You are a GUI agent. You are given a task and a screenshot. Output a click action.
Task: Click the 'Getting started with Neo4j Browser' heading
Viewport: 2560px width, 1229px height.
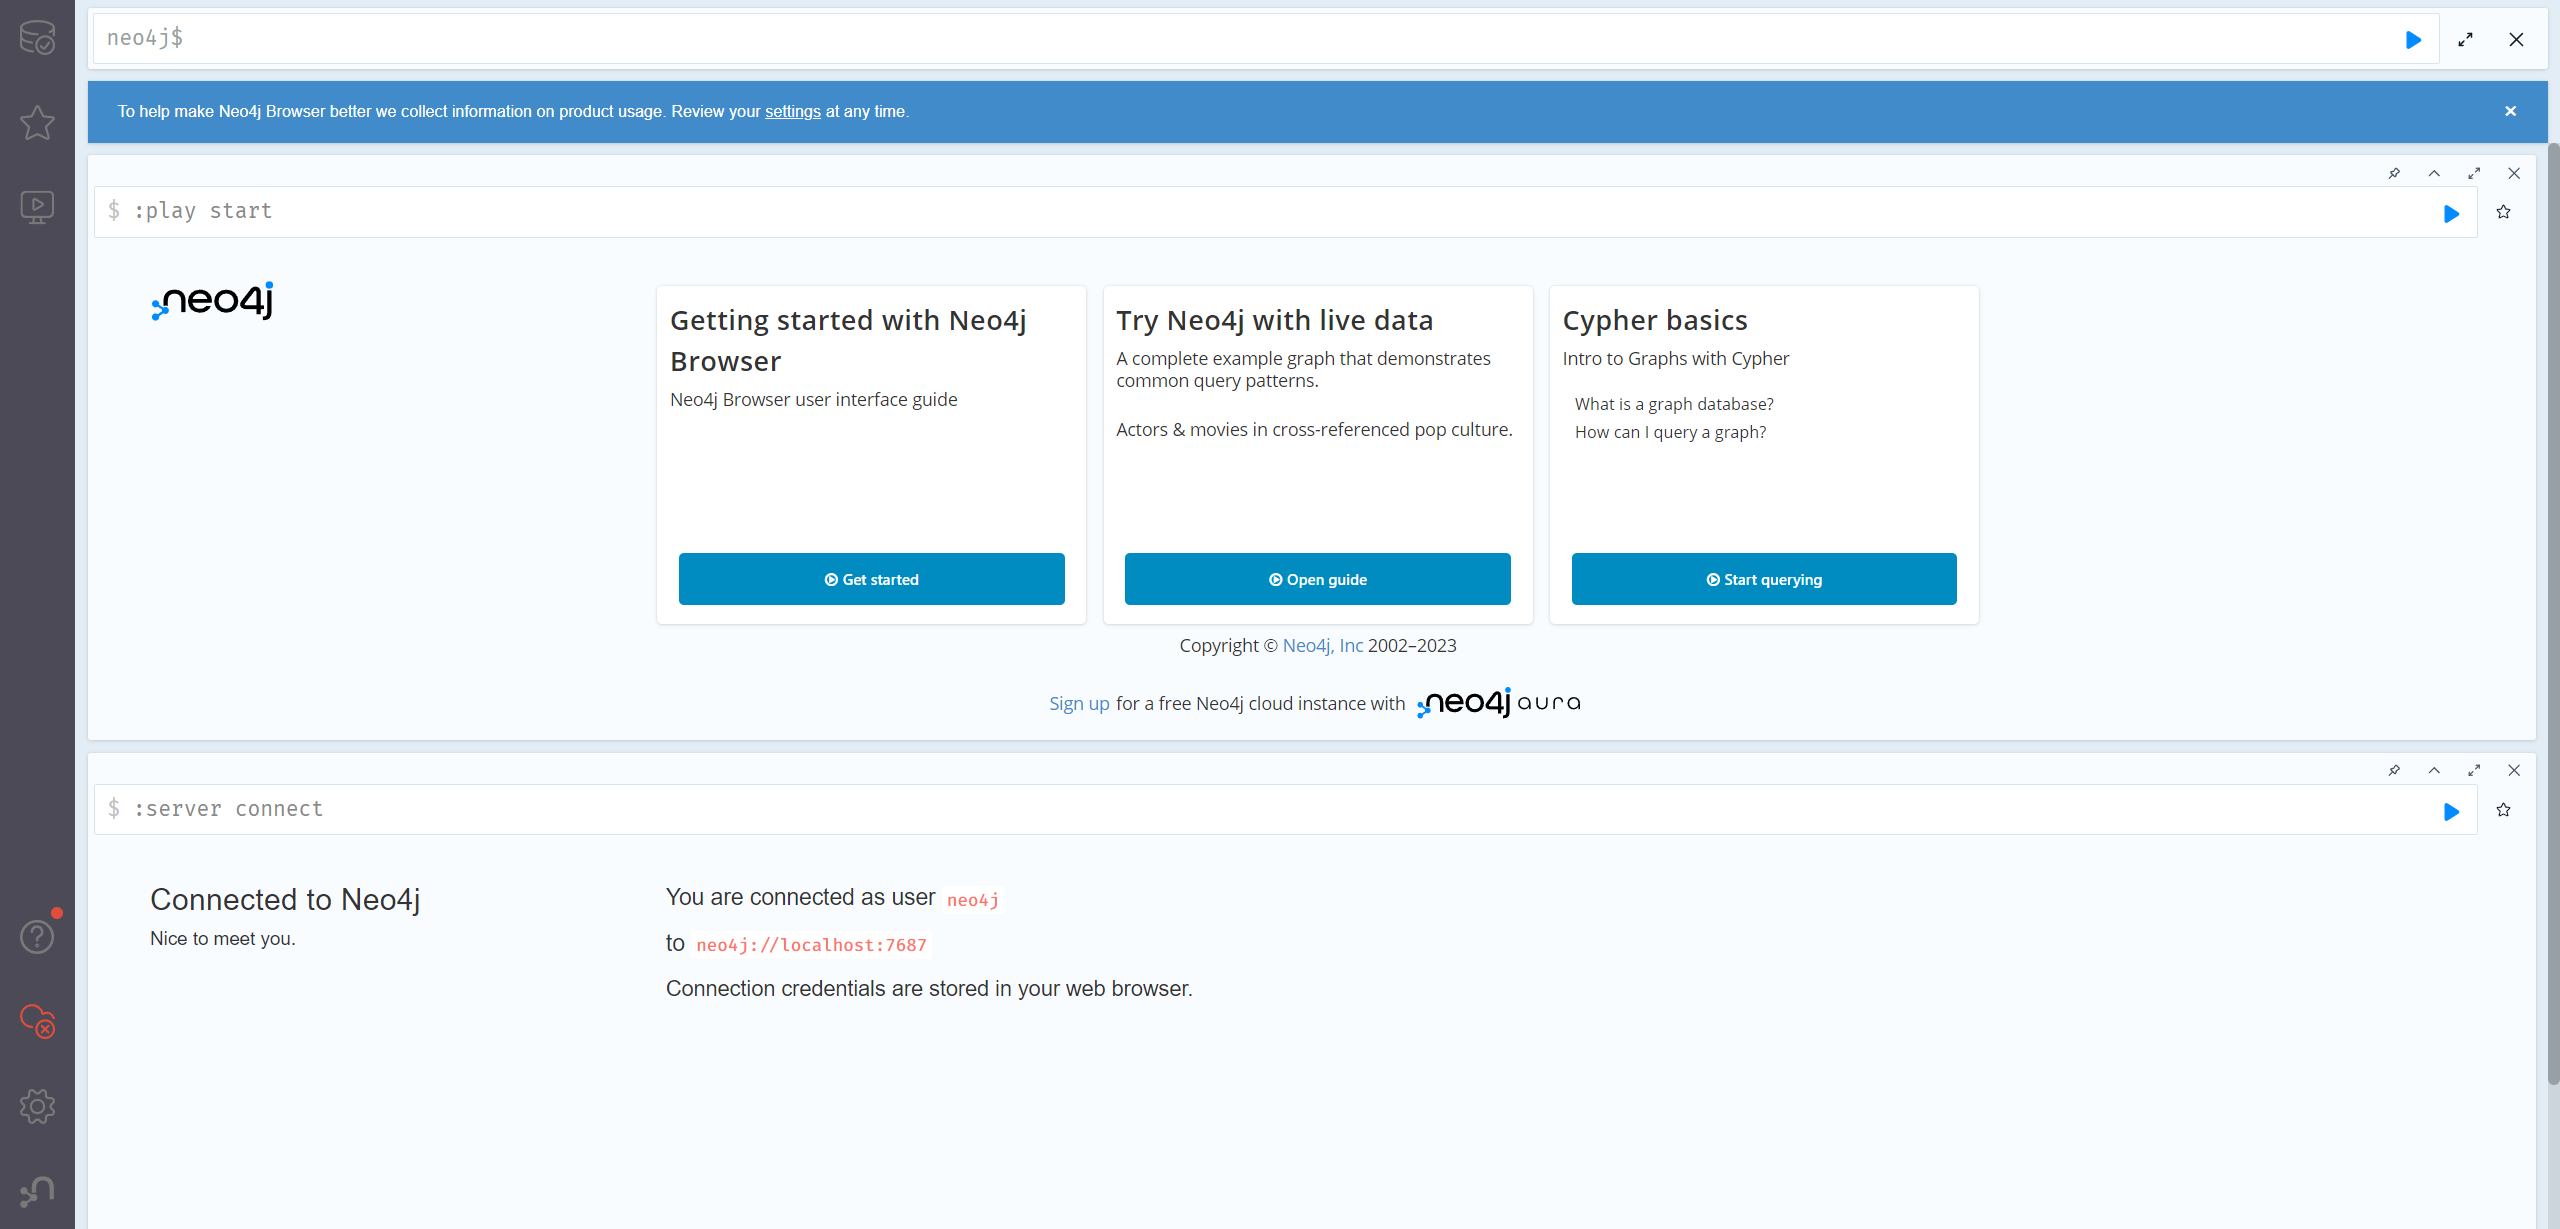pos(848,340)
